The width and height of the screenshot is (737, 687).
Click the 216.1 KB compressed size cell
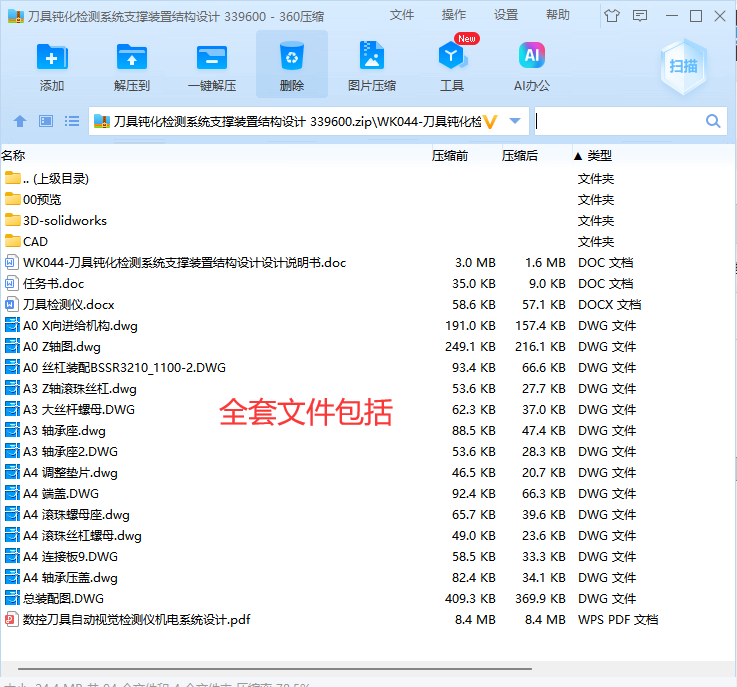540,346
